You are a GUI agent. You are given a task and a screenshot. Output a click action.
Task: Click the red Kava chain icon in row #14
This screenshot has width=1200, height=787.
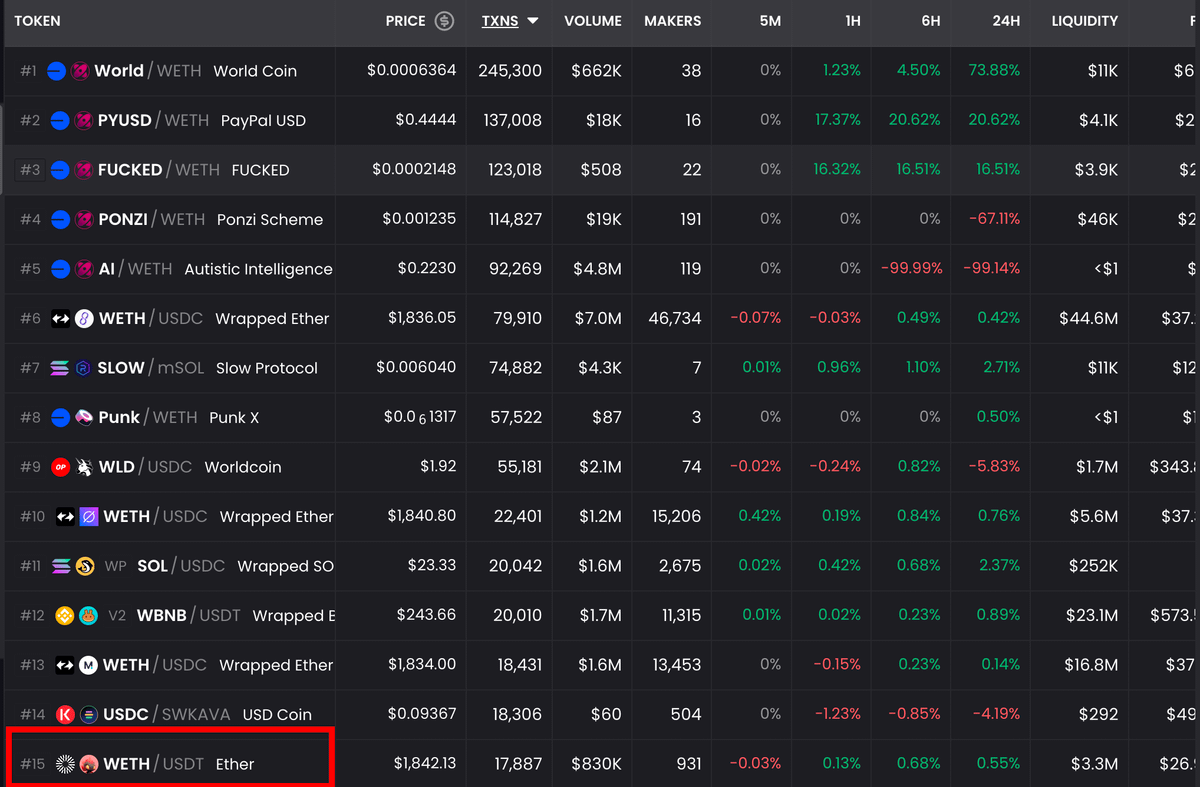point(64,714)
